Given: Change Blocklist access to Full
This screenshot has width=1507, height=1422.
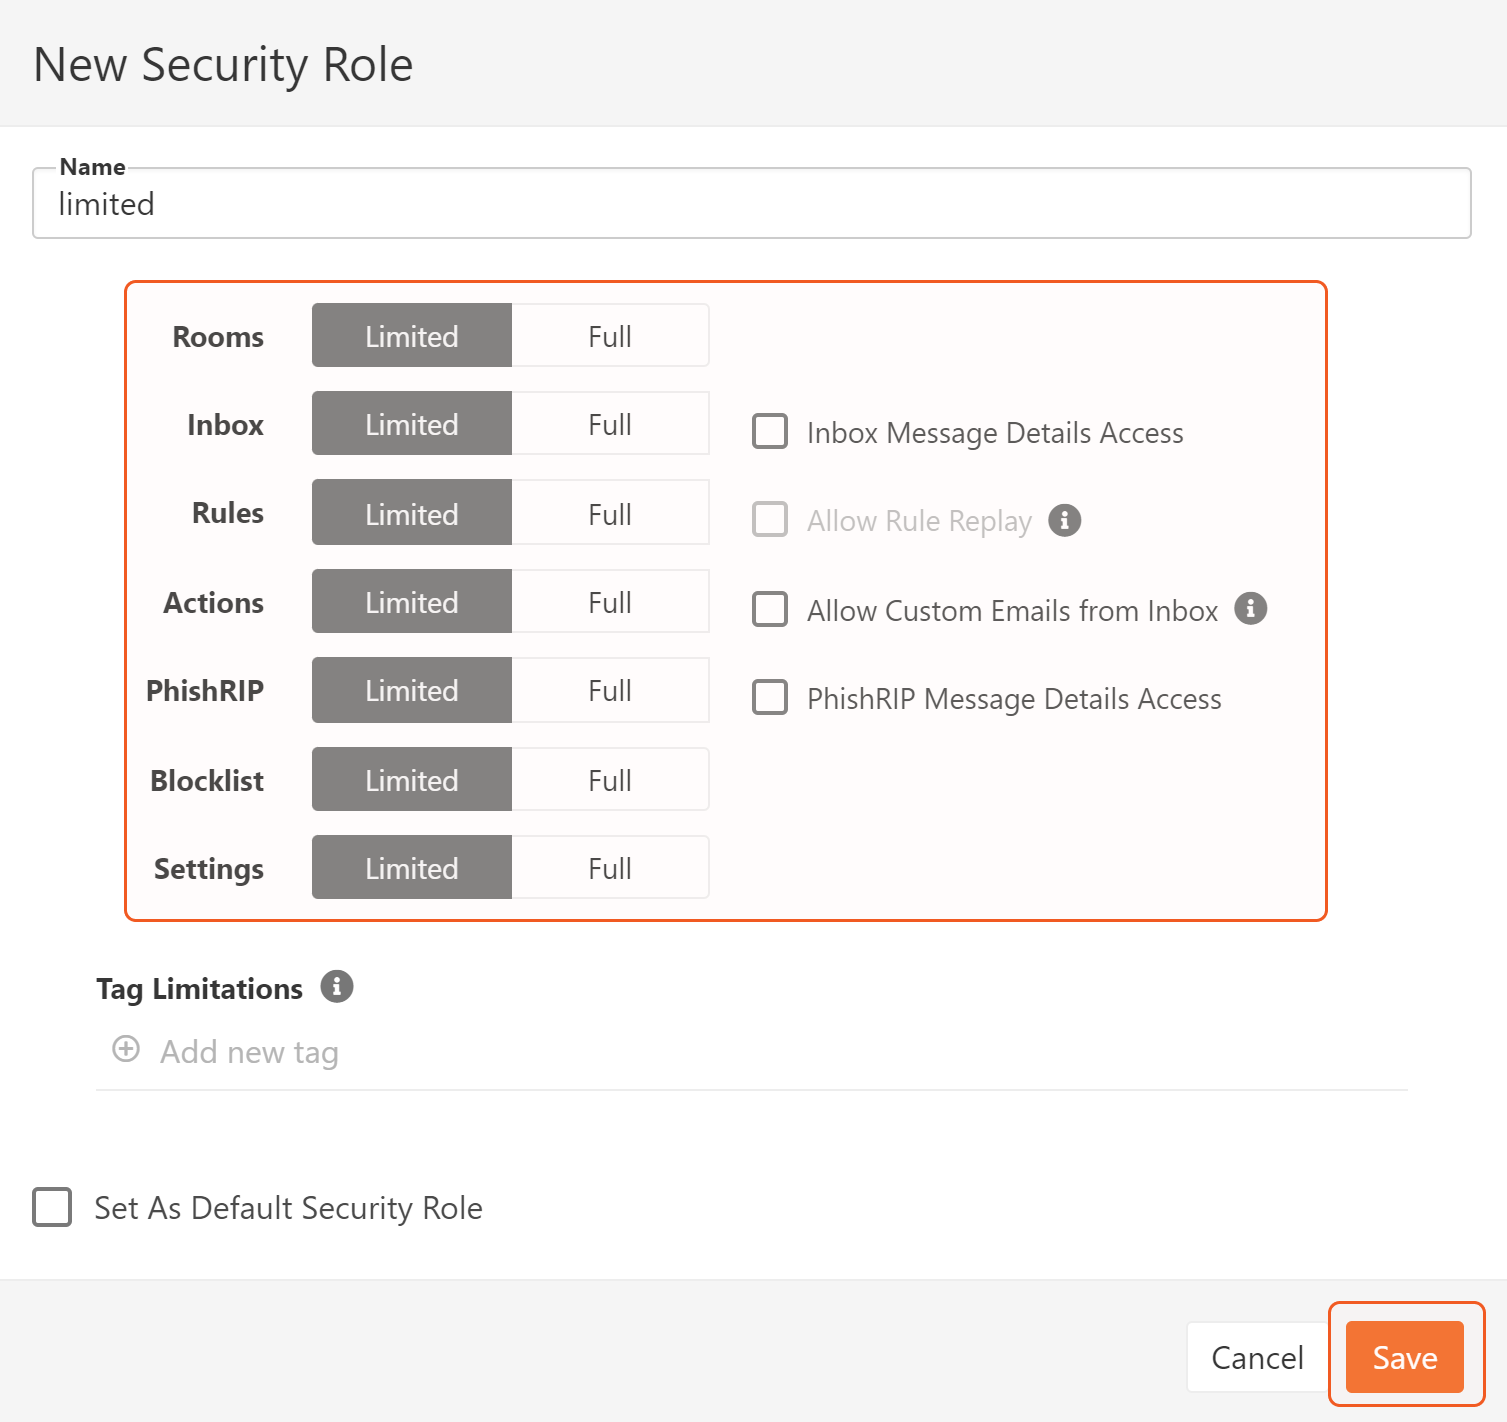Looking at the screenshot, I should (609, 780).
